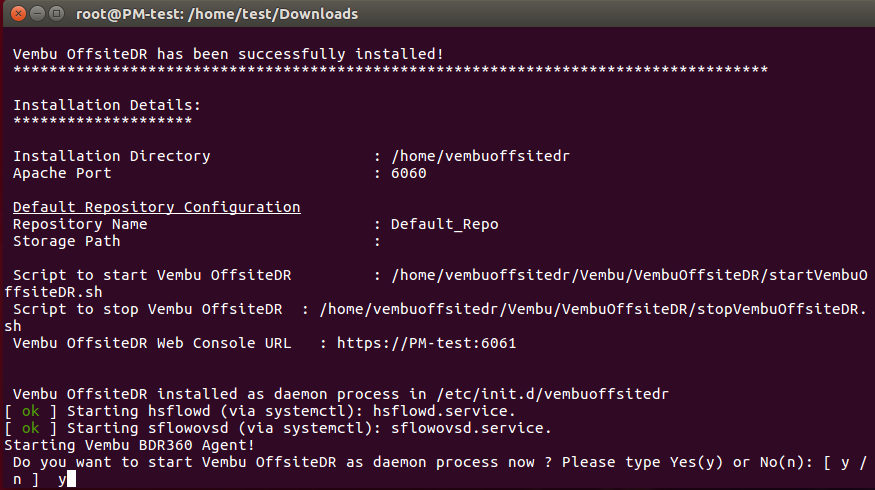Viewport: 875px width, 490px height.
Task: Click the Storage Path label
Action: (66, 241)
